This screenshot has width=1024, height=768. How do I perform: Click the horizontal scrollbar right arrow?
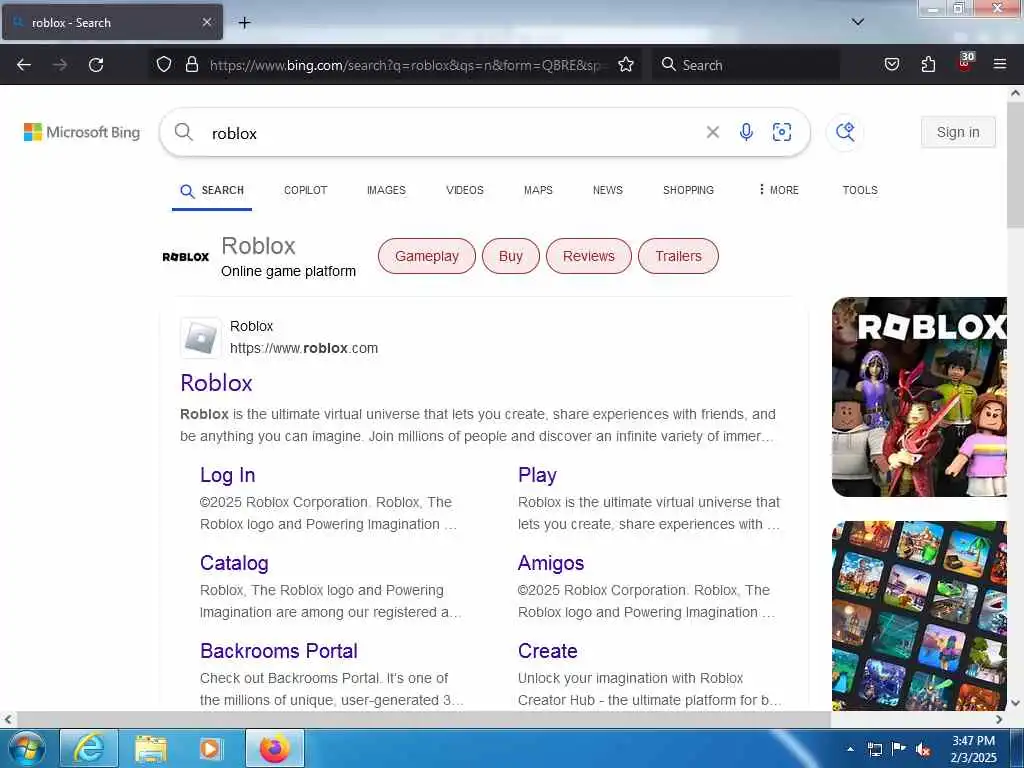pyautogui.click(x=999, y=719)
